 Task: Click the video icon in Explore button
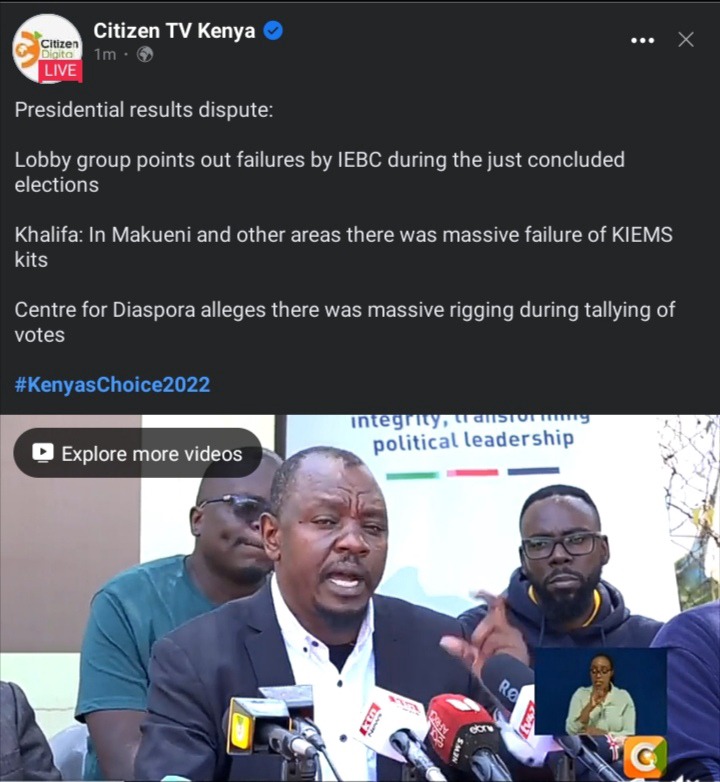pos(43,453)
